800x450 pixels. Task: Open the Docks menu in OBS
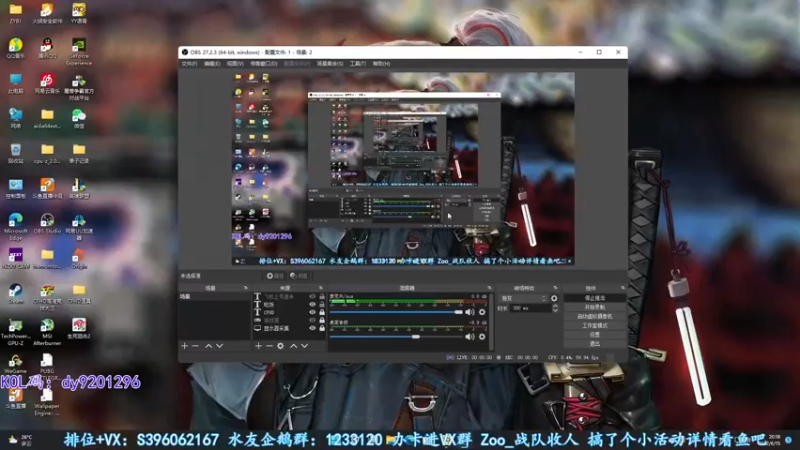coord(264,64)
